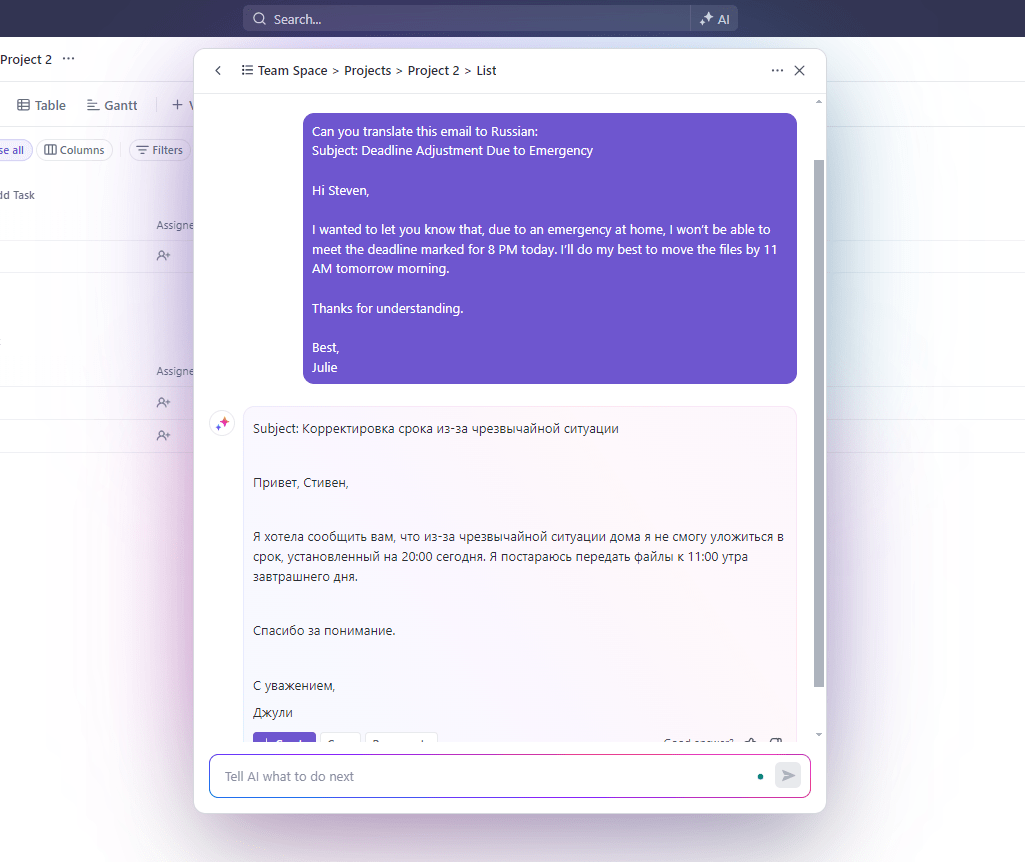Switch to the Gantt view tab
The height and width of the screenshot is (862, 1025).
tap(112, 105)
